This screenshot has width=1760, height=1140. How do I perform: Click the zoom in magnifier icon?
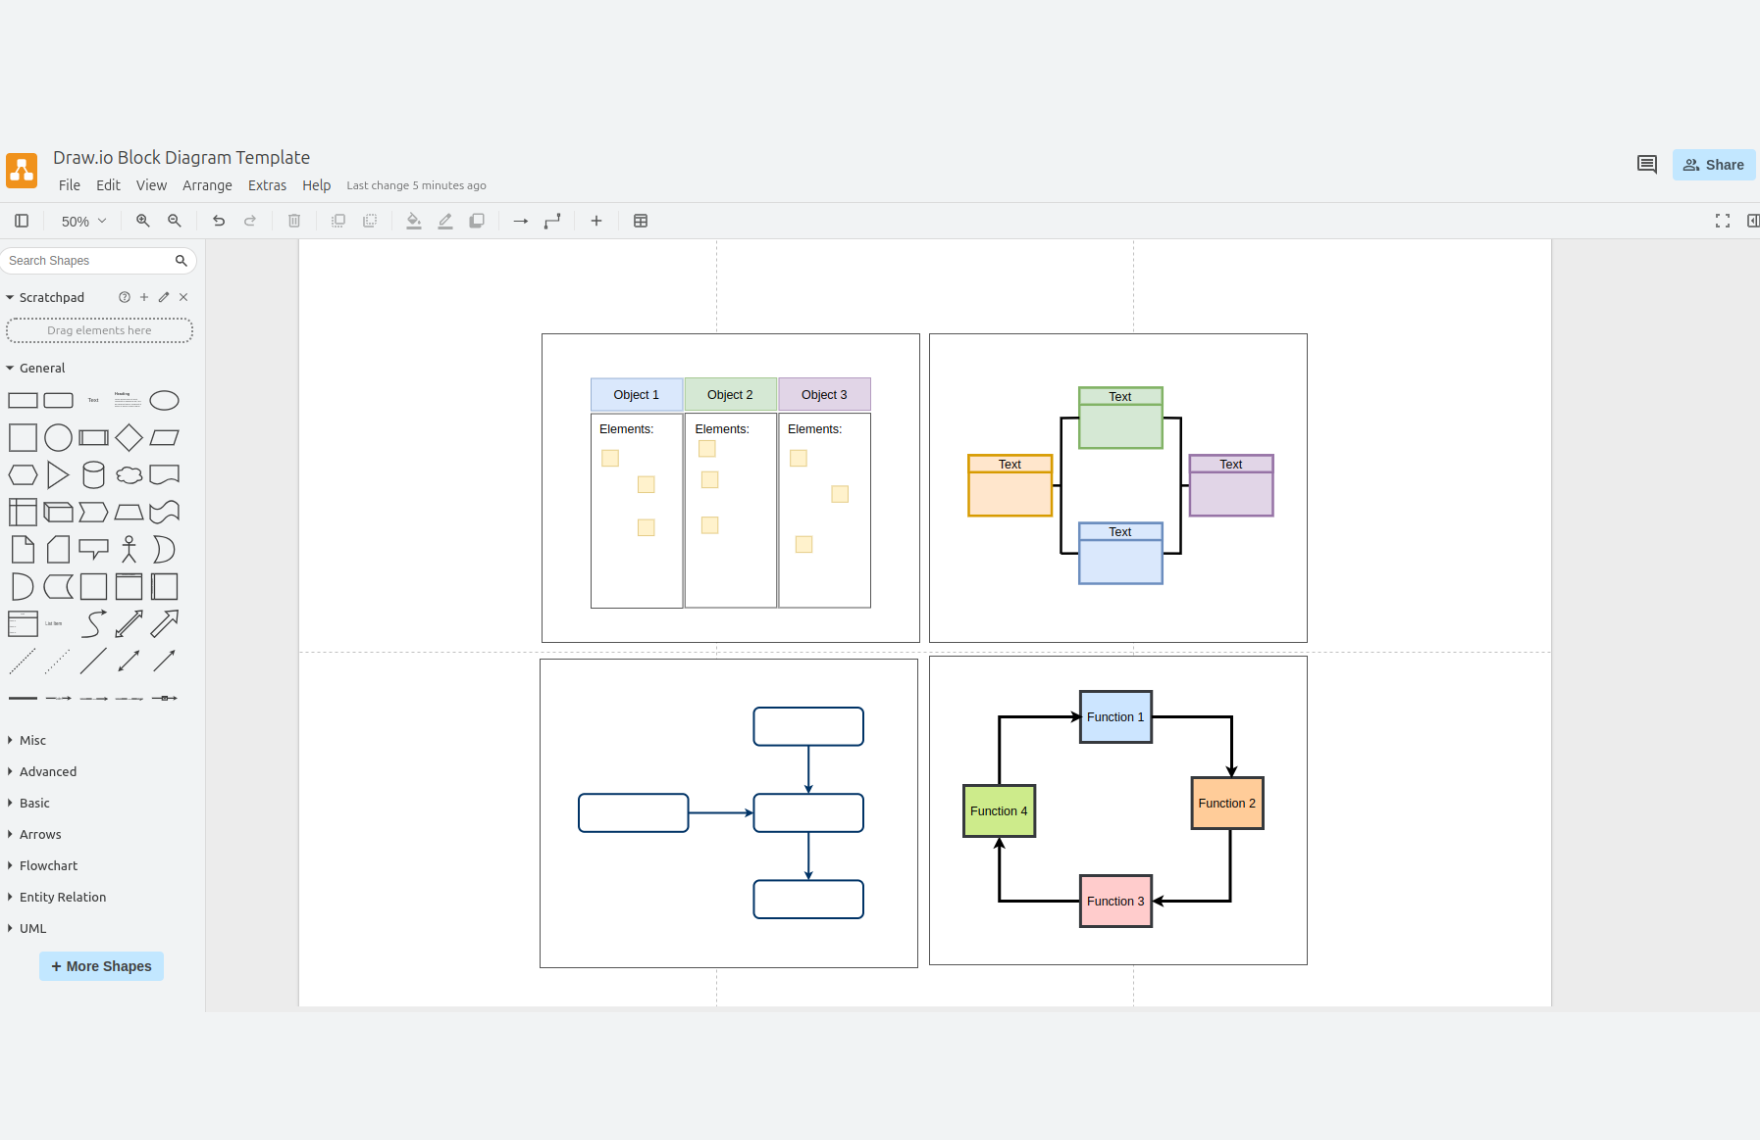(143, 221)
